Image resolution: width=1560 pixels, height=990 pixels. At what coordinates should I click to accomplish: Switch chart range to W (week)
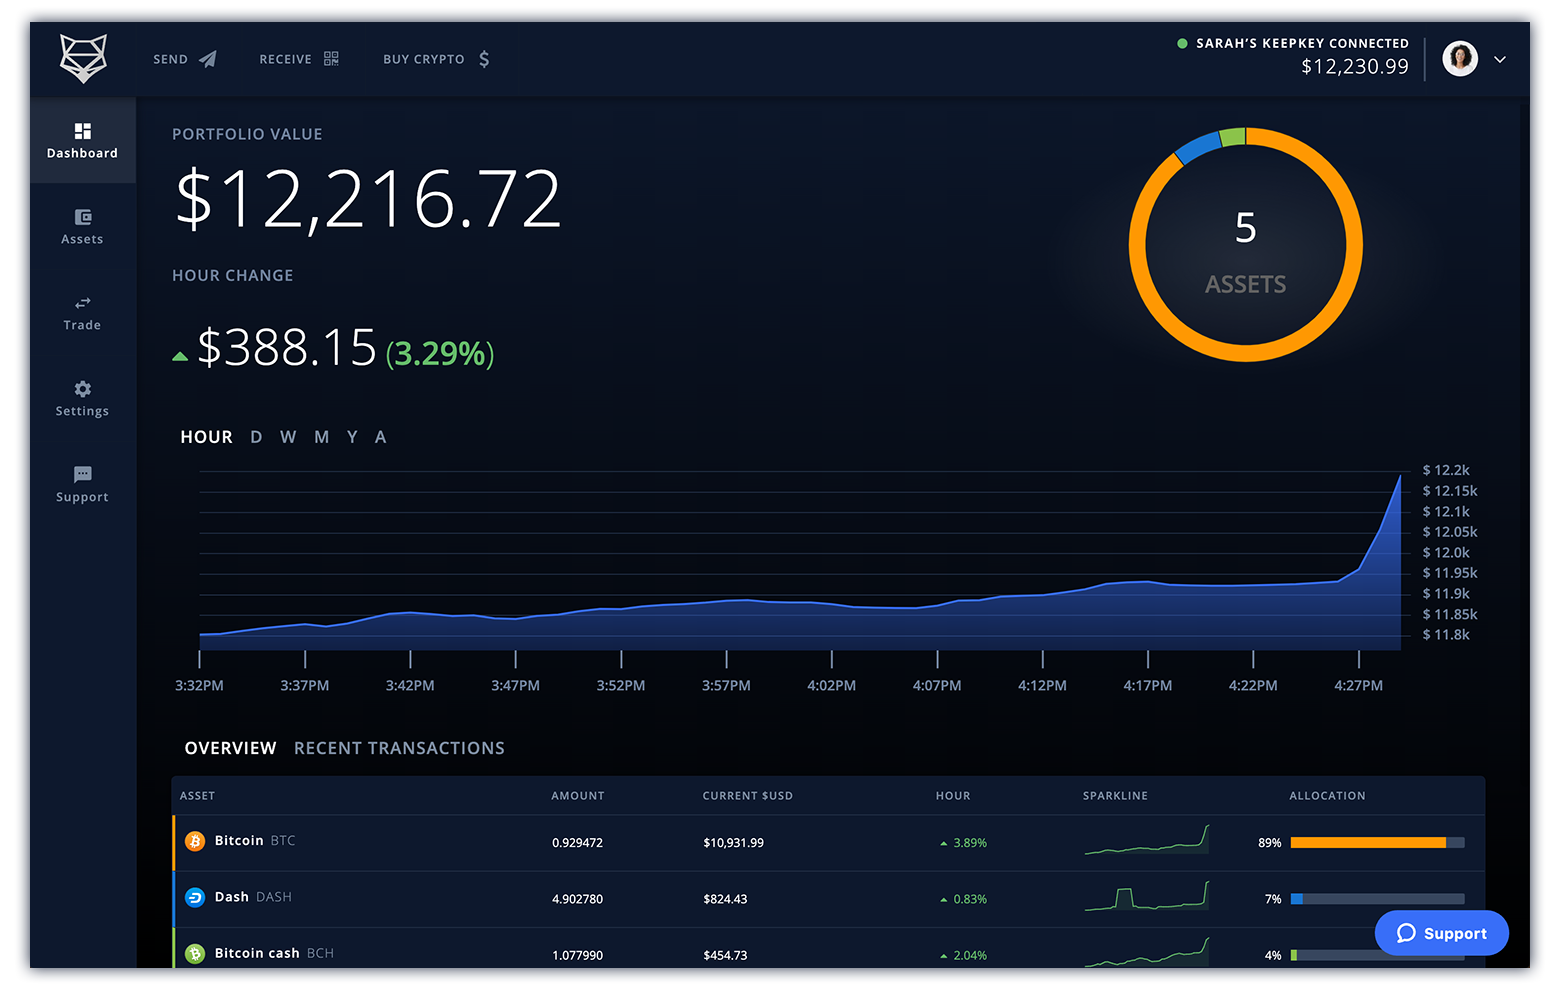click(288, 437)
